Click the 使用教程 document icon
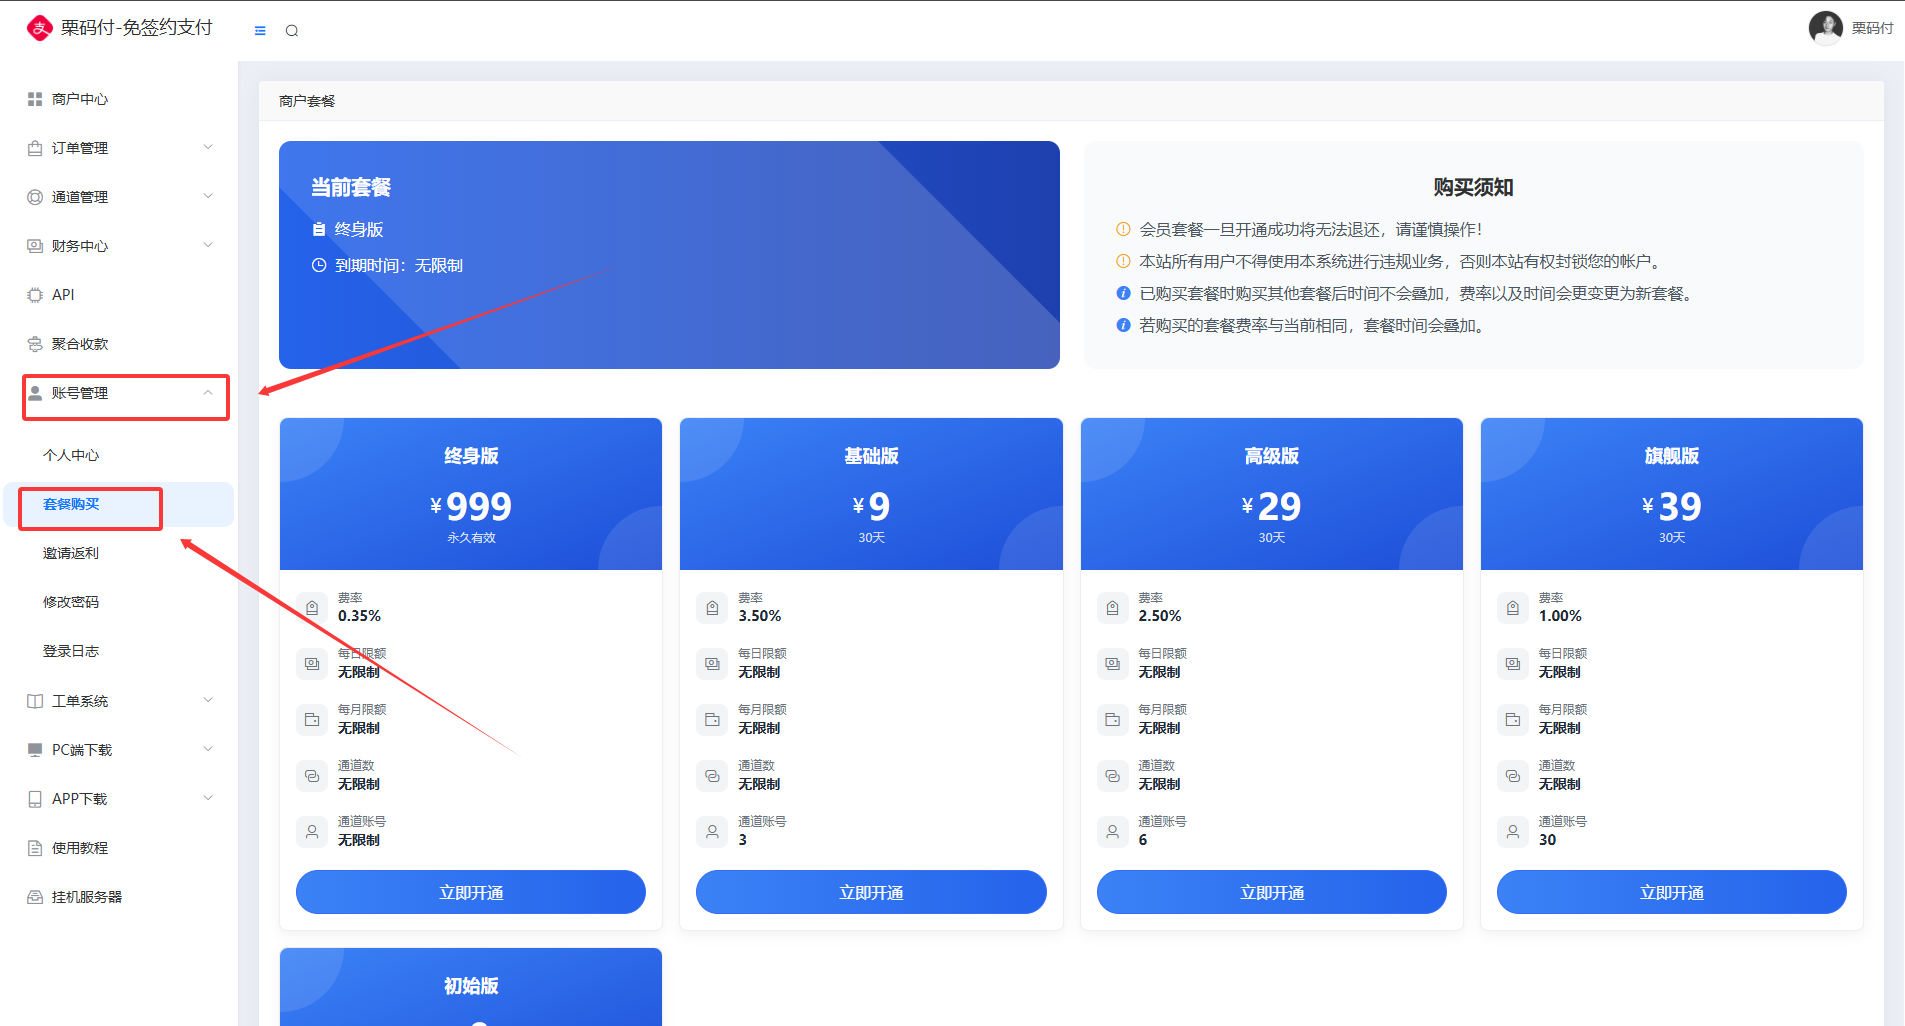Image resolution: width=1905 pixels, height=1026 pixels. [35, 848]
